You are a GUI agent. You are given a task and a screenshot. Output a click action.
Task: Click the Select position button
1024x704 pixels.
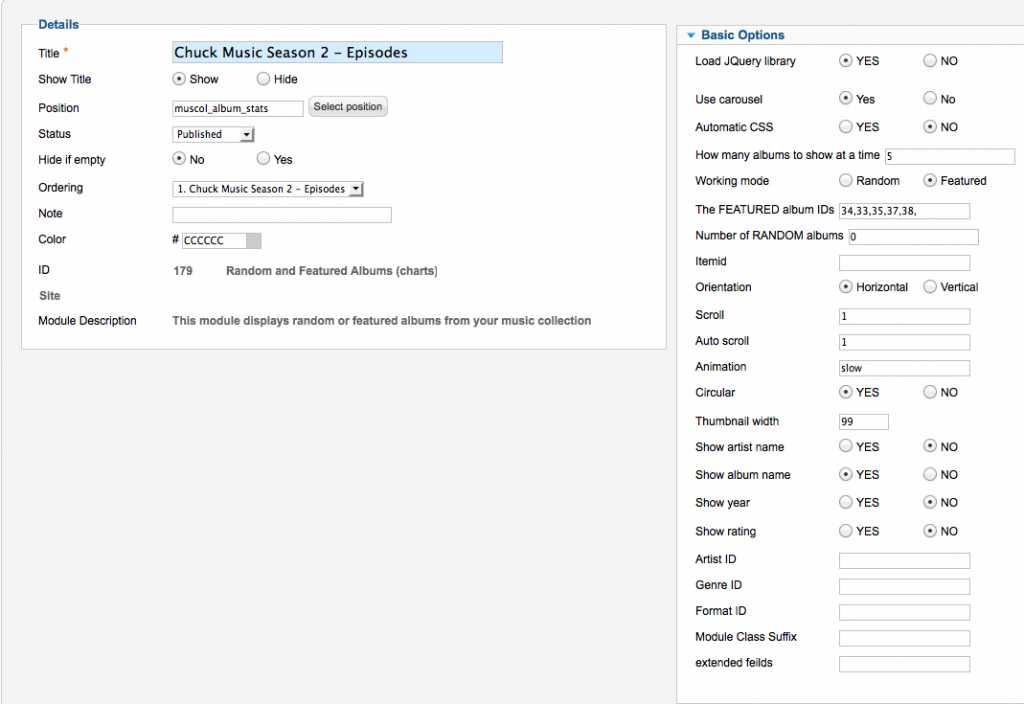click(x=347, y=107)
